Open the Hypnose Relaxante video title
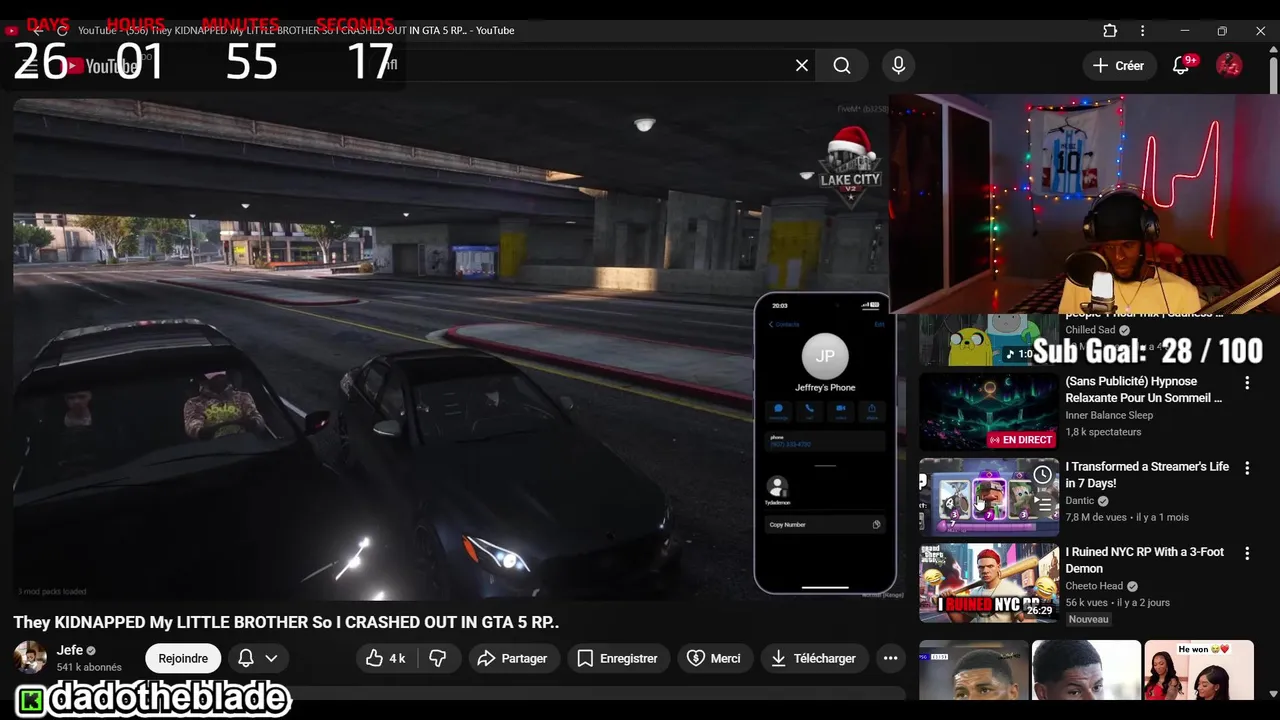 tap(1145, 389)
